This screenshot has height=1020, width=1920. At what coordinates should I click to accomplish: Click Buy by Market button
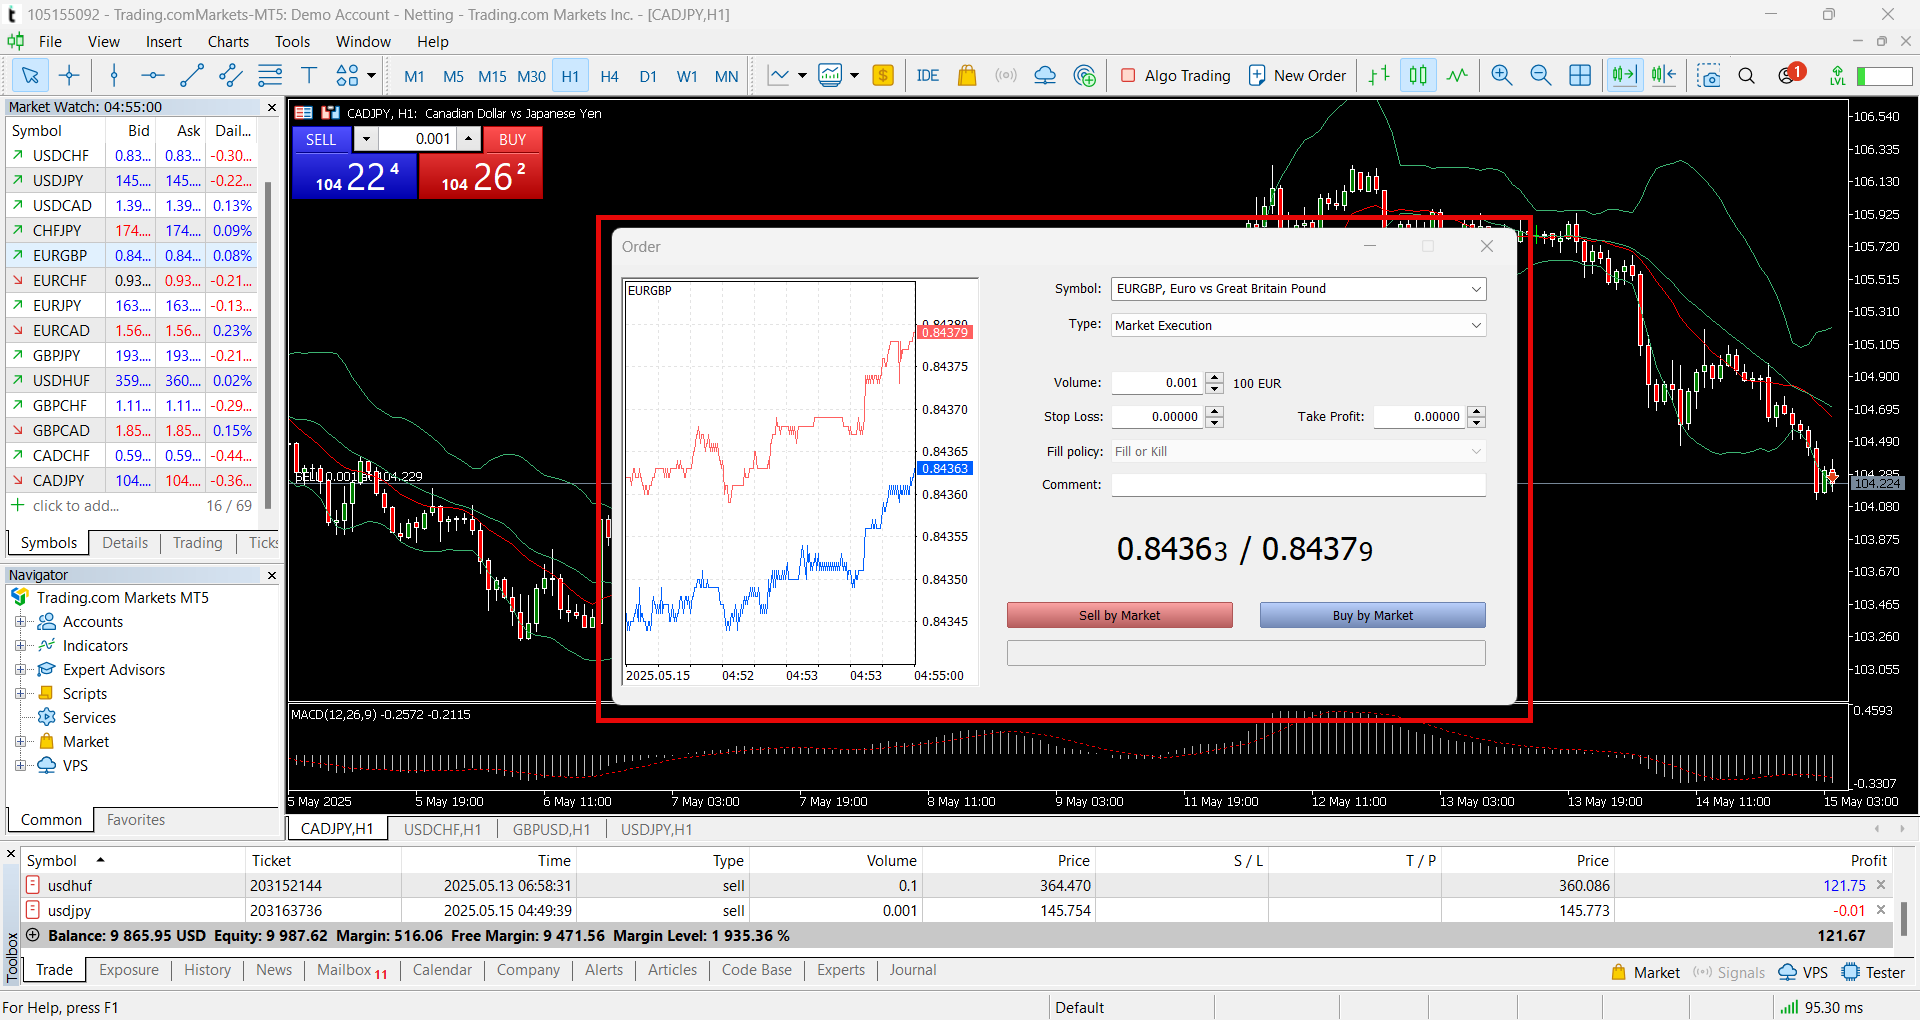tap(1372, 615)
